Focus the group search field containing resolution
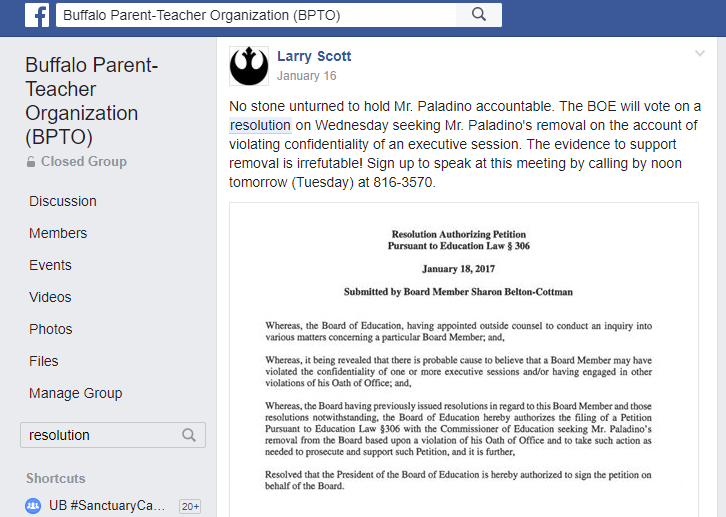Screen dimensions: 726x517 [113, 435]
